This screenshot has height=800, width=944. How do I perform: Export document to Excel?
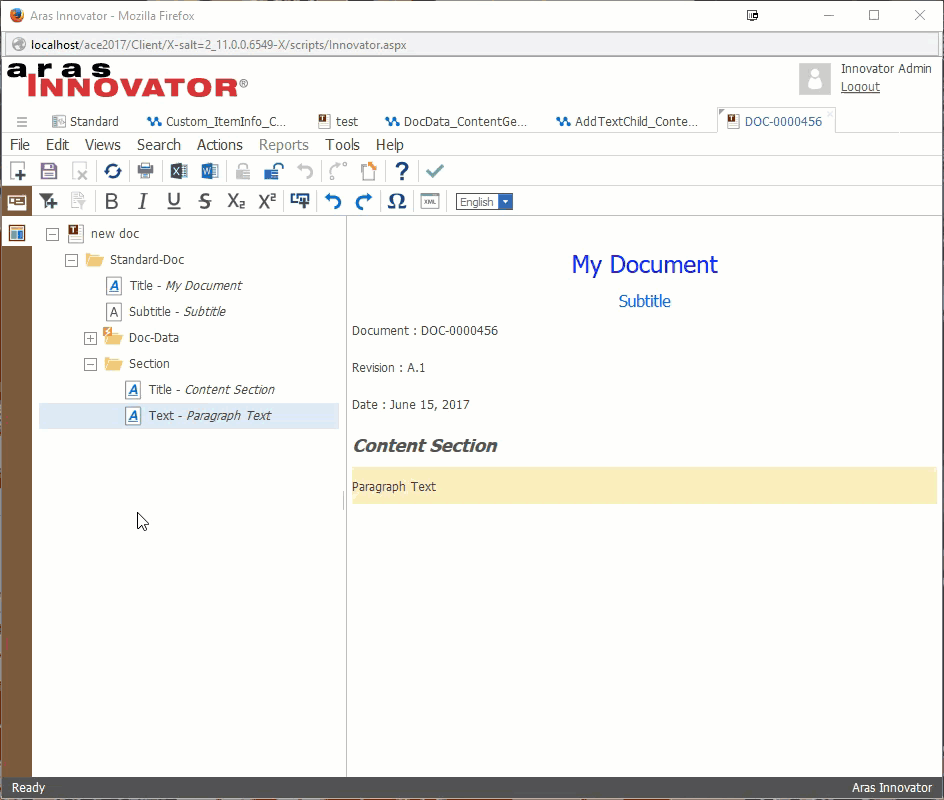(x=178, y=171)
